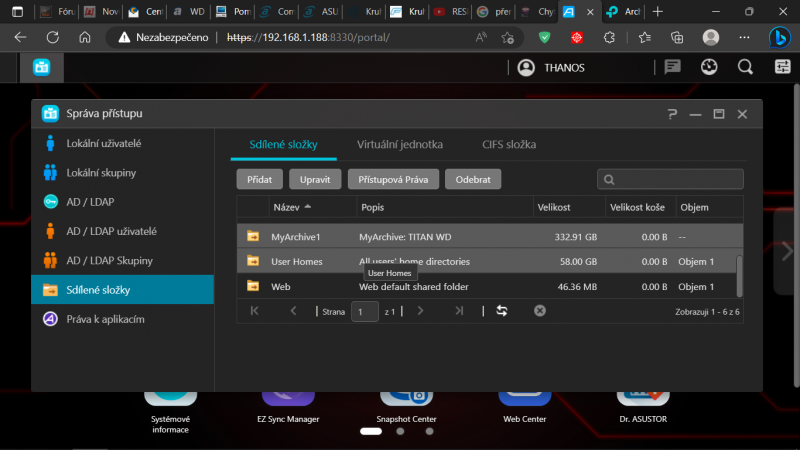This screenshot has height=450, width=800.
Task: Open the help question mark icon
Action: tap(672, 114)
